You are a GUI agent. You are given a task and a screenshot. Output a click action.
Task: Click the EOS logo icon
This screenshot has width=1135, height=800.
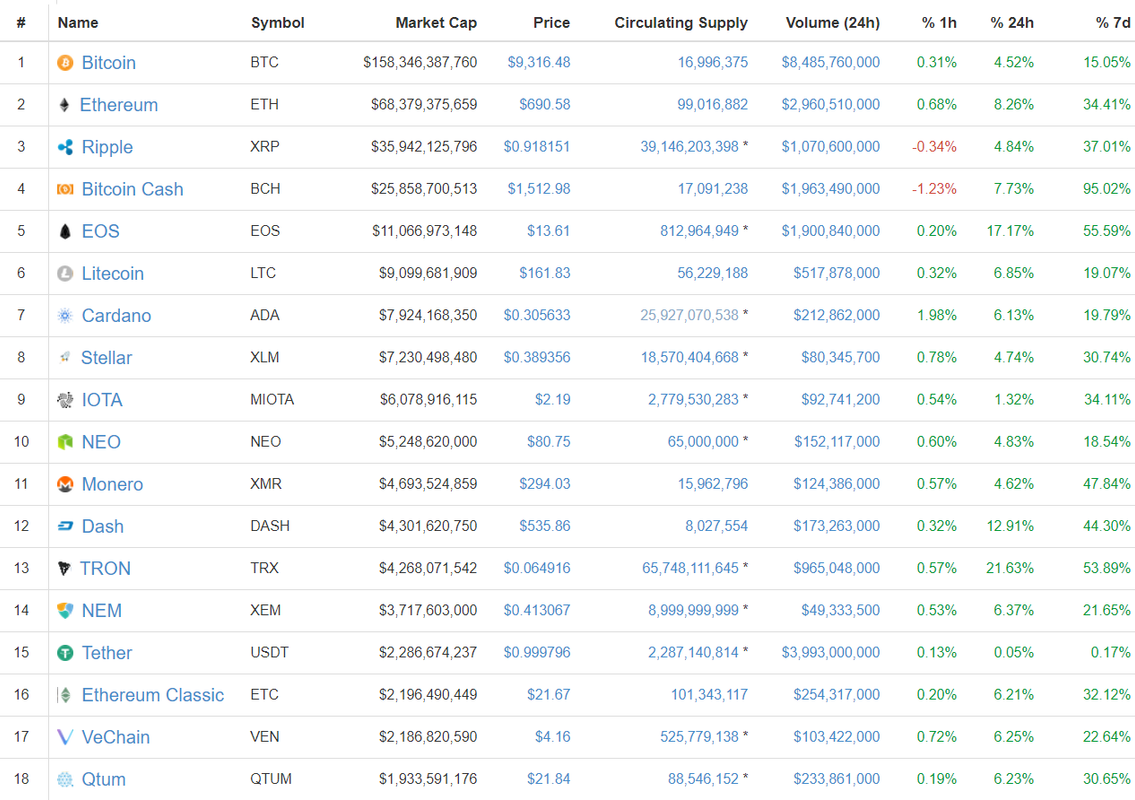(65, 231)
